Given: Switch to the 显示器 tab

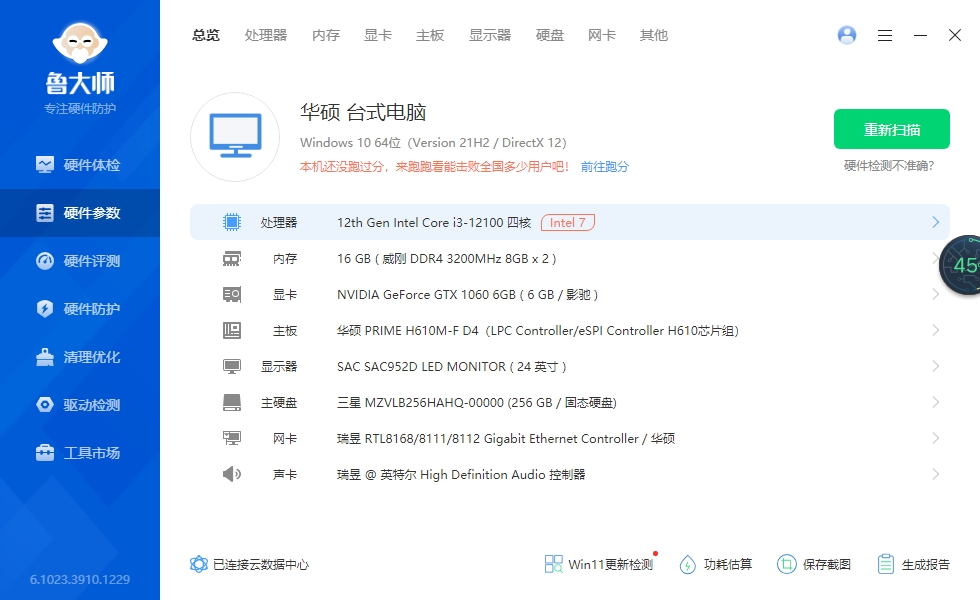Looking at the screenshot, I should pyautogui.click(x=490, y=35).
